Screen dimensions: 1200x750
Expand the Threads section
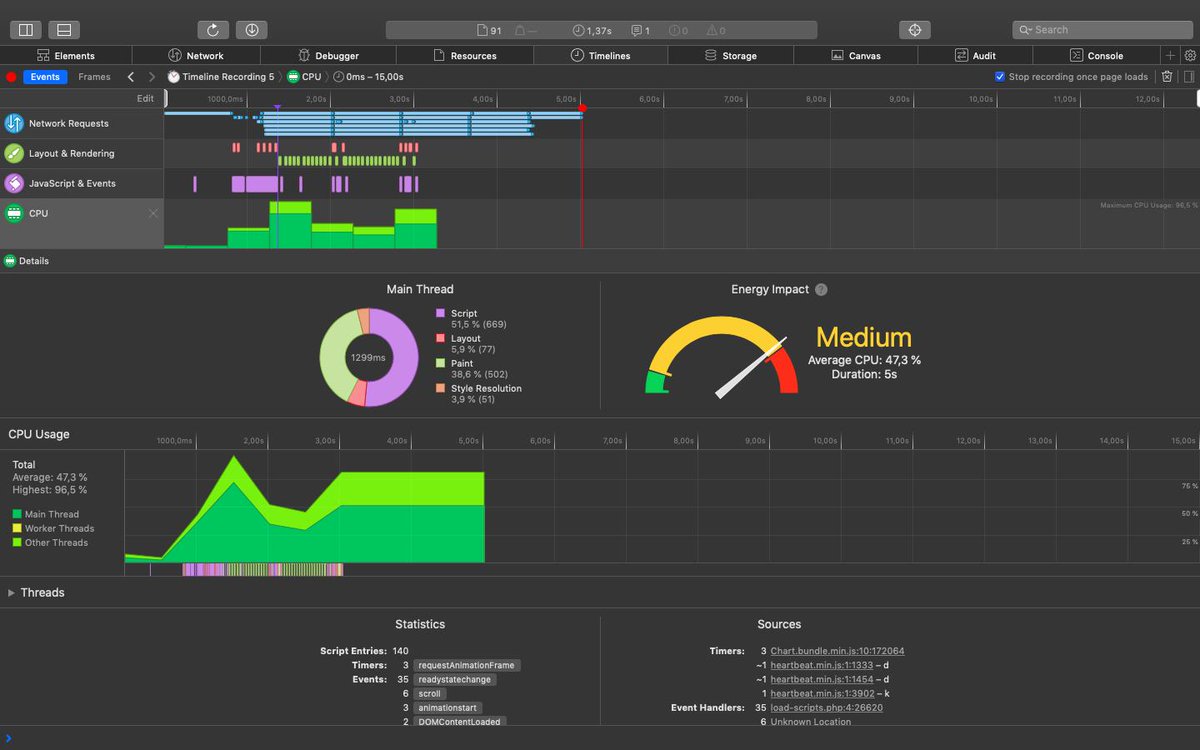pyautogui.click(x=12, y=593)
